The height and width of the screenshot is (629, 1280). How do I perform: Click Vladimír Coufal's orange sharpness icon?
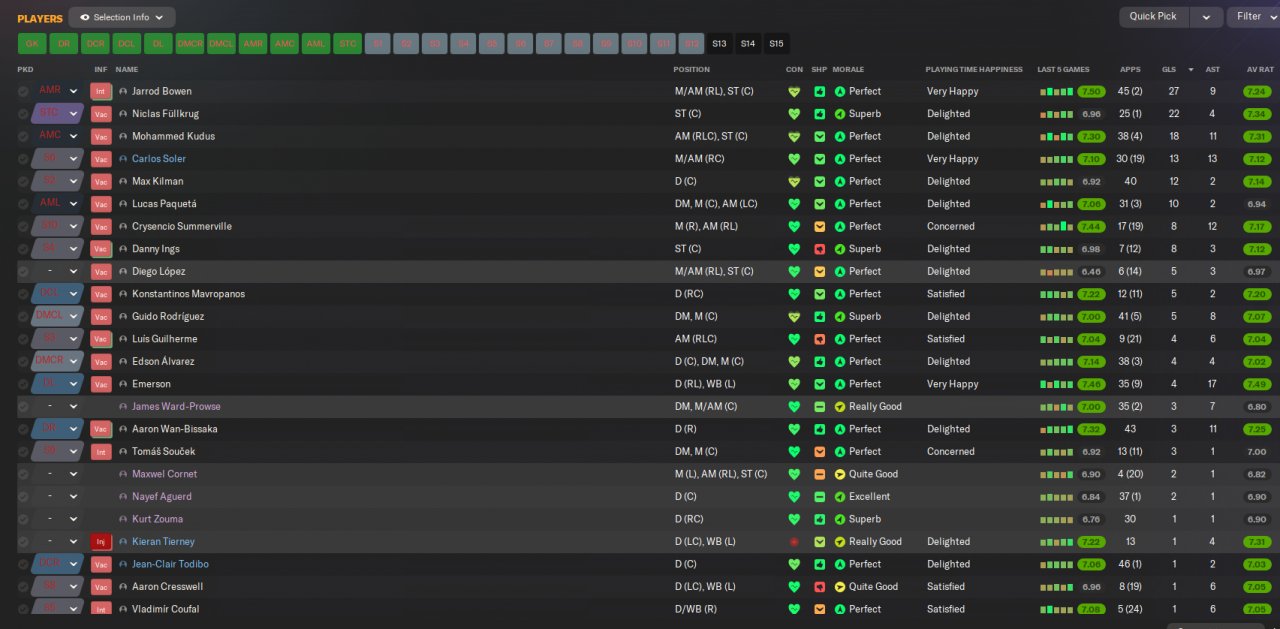tap(820, 609)
